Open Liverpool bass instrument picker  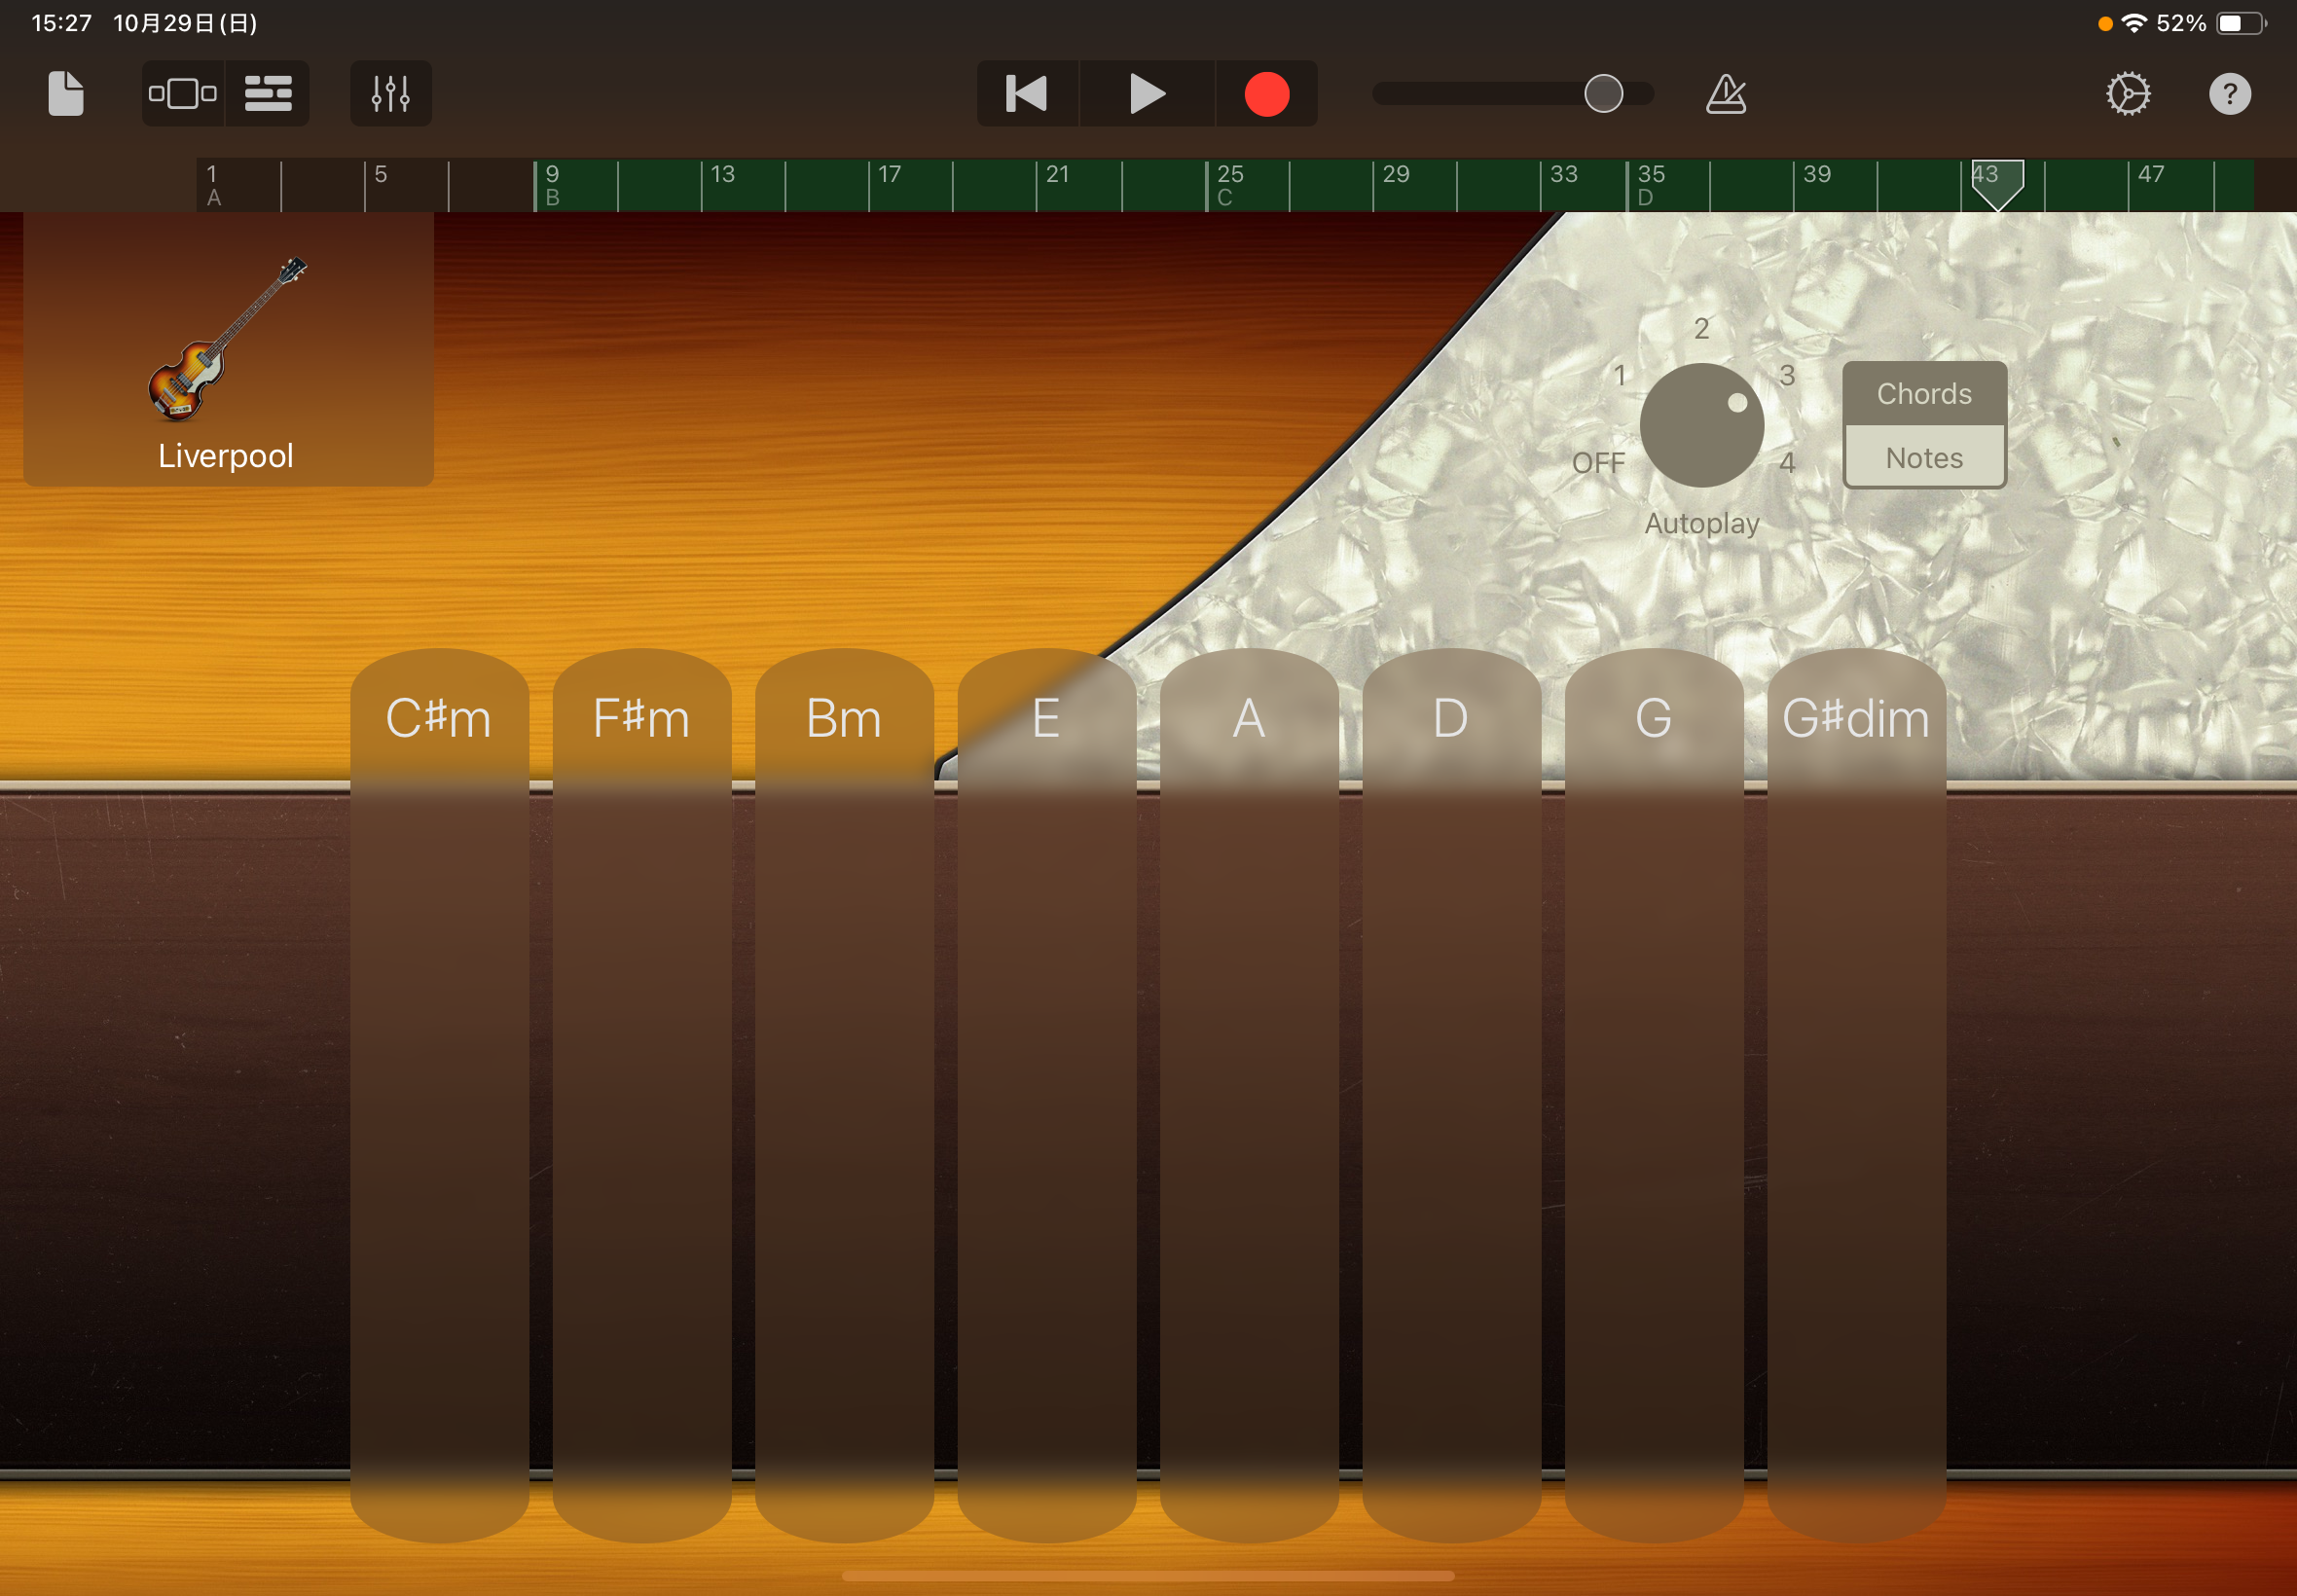tap(228, 350)
